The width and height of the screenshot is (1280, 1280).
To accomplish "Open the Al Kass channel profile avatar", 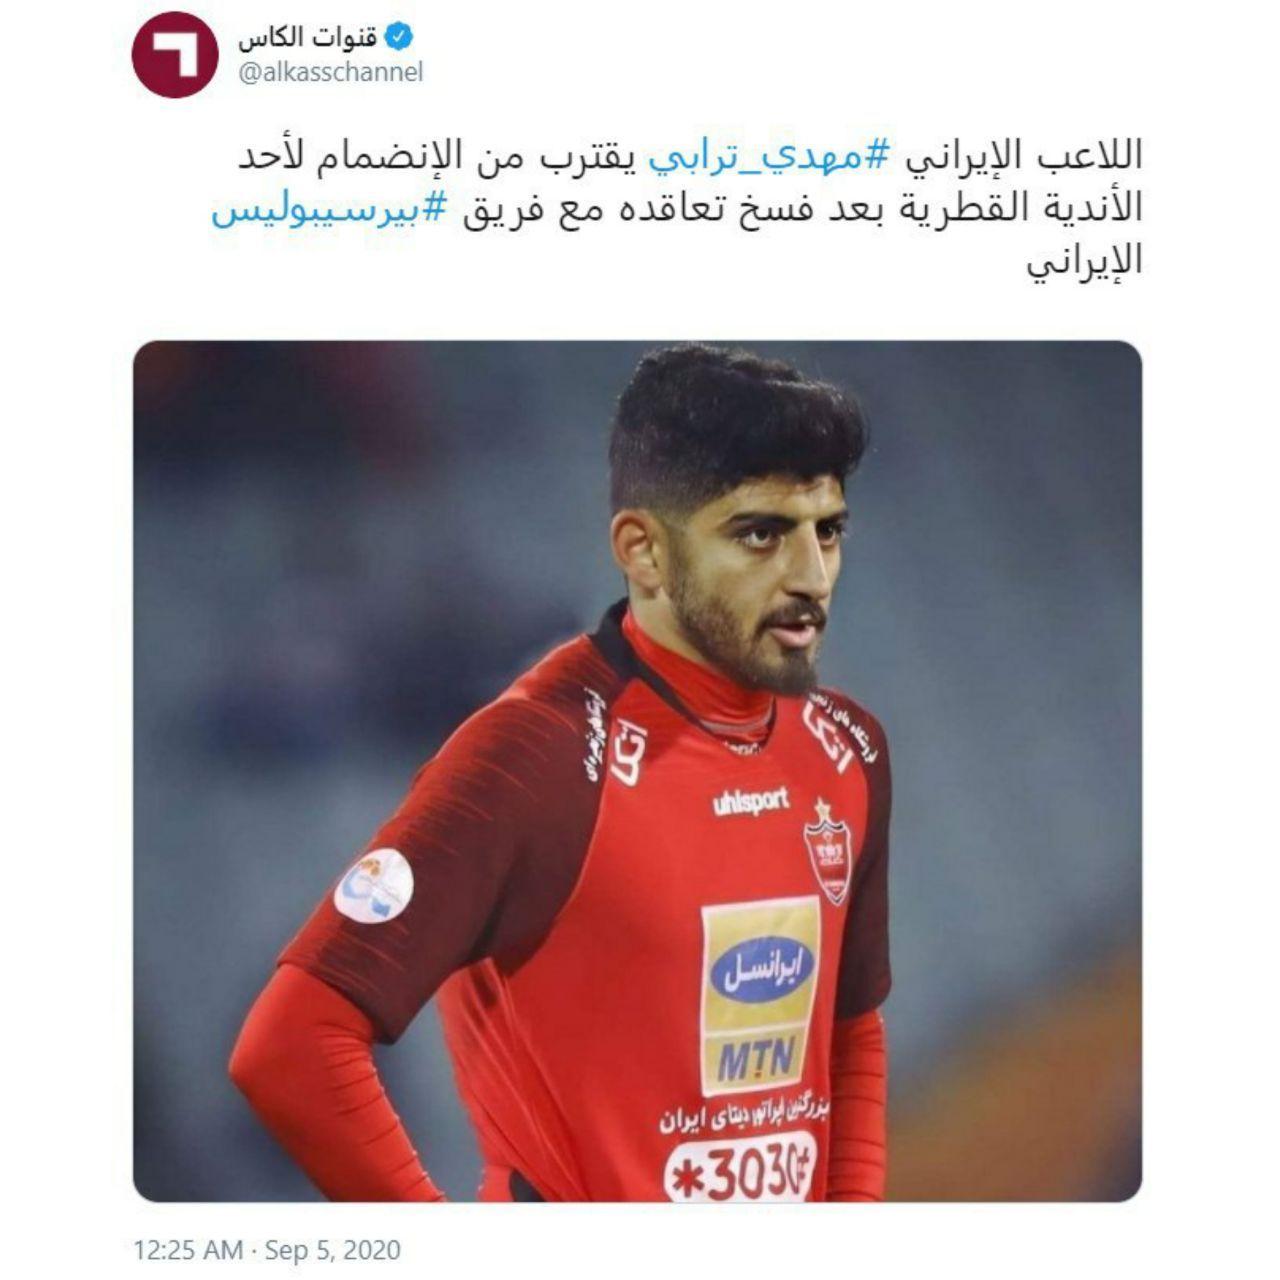I will click(x=175, y=55).
